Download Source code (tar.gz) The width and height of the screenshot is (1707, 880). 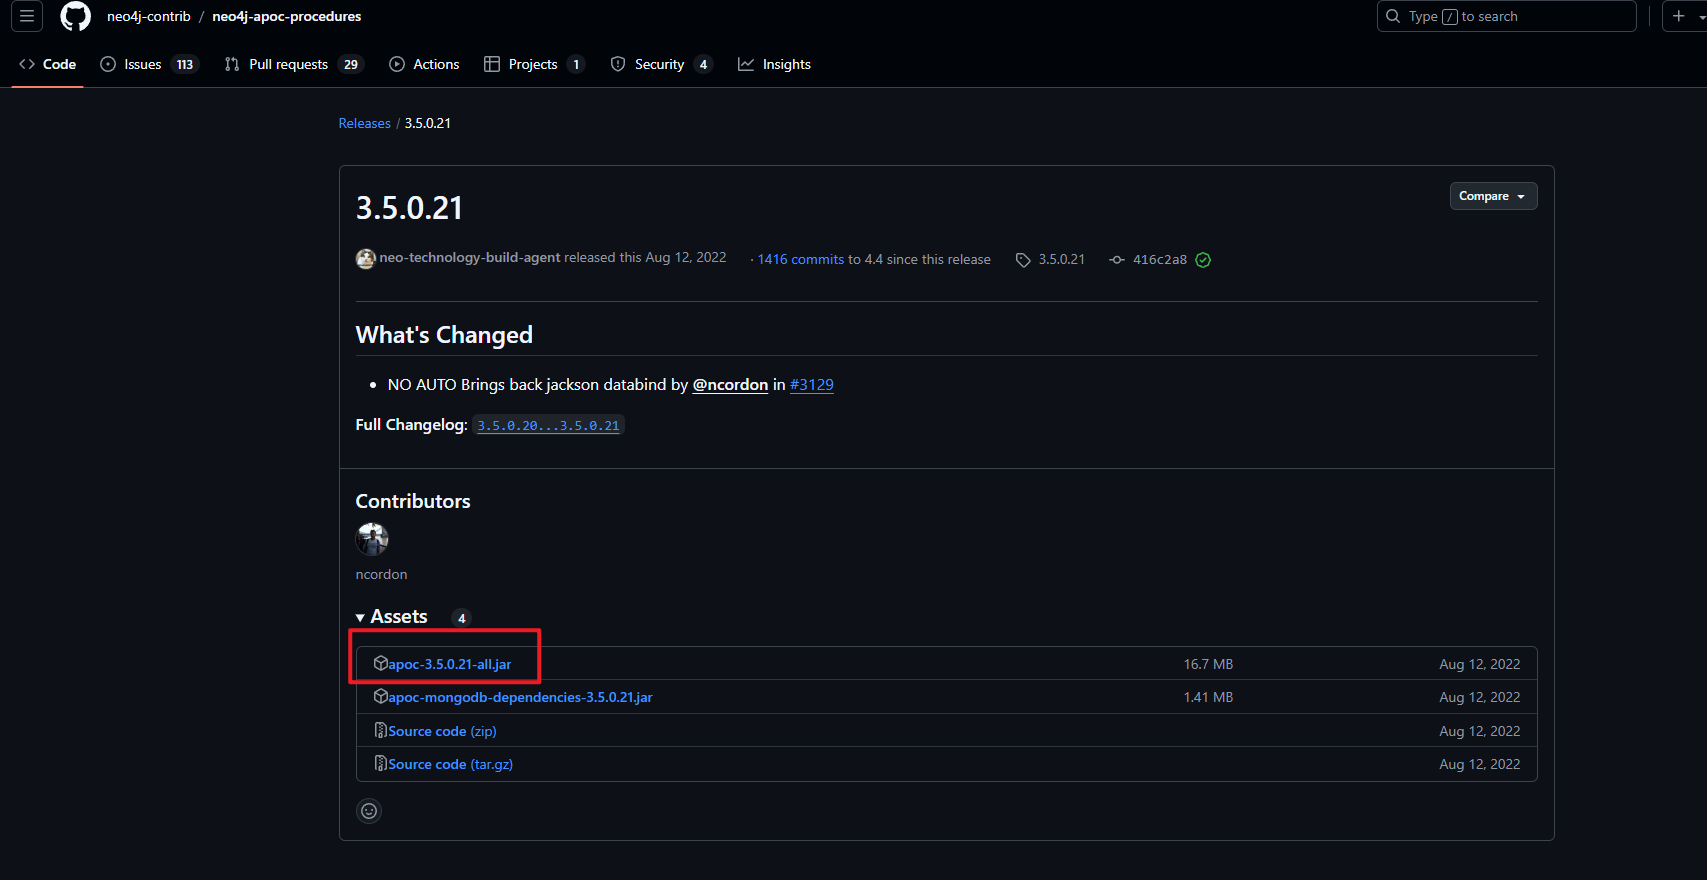(450, 764)
